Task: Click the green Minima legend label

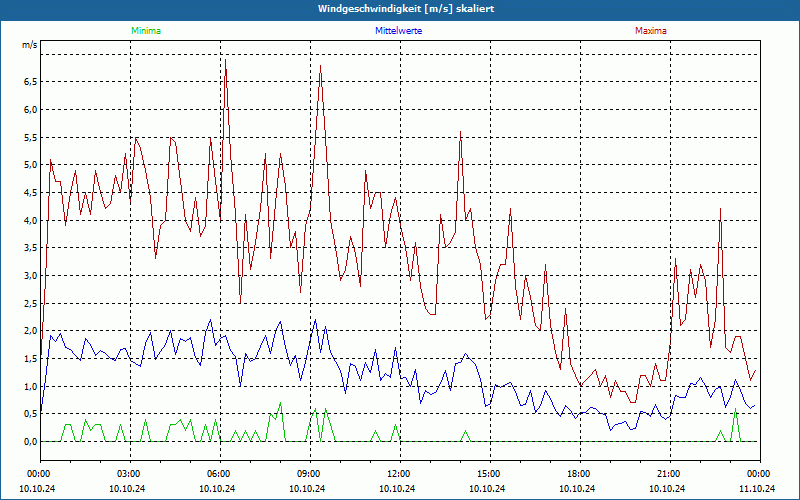Action: (146, 31)
